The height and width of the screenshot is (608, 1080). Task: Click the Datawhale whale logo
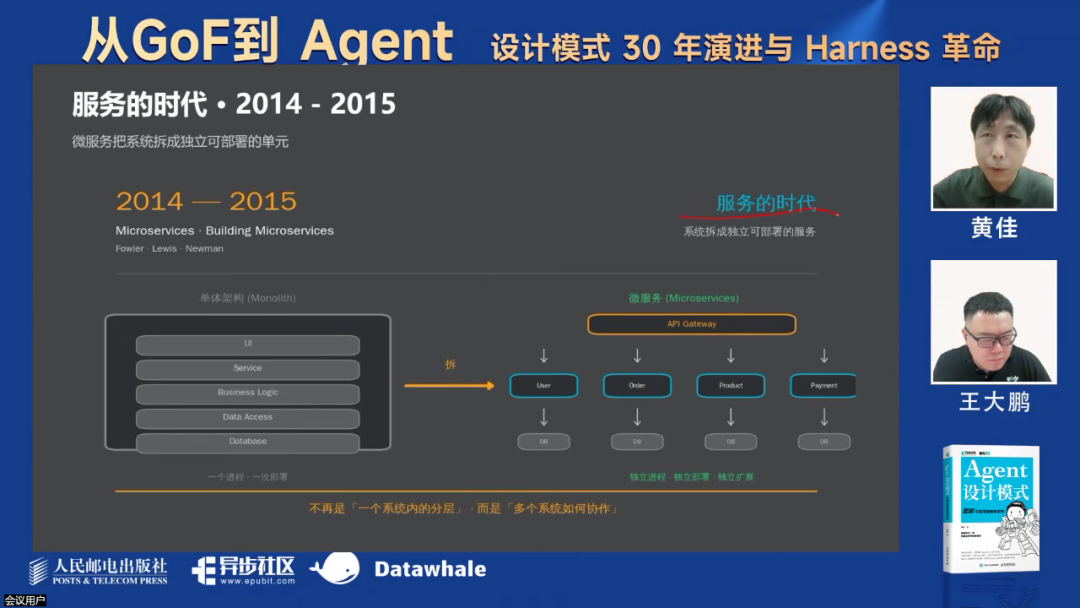pyautogui.click(x=334, y=568)
